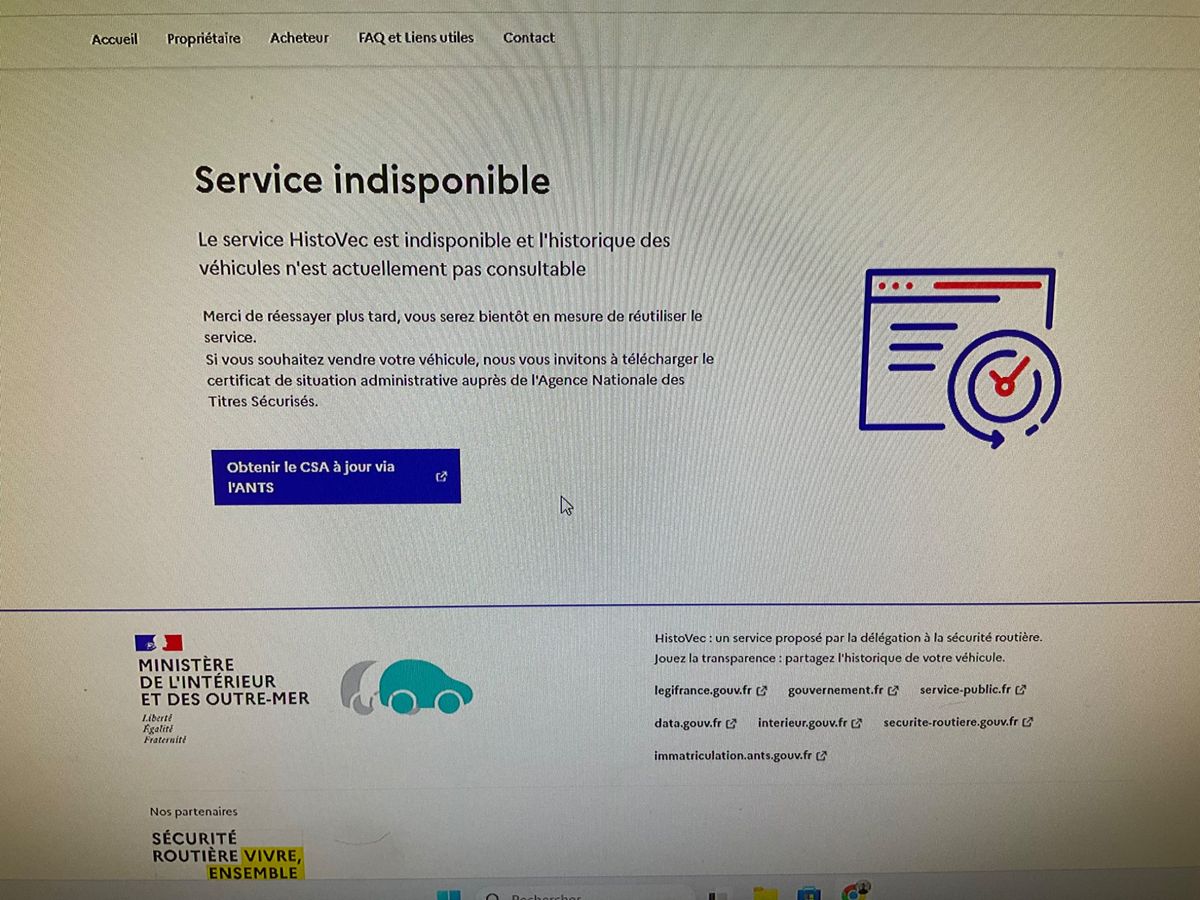Image resolution: width=1200 pixels, height=900 pixels.
Task: Open the legifrance.gouv.fr link
Action: (703, 690)
